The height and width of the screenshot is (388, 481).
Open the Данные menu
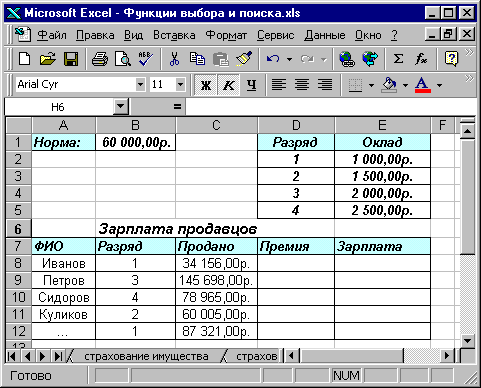pyautogui.click(x=325, y=35)
